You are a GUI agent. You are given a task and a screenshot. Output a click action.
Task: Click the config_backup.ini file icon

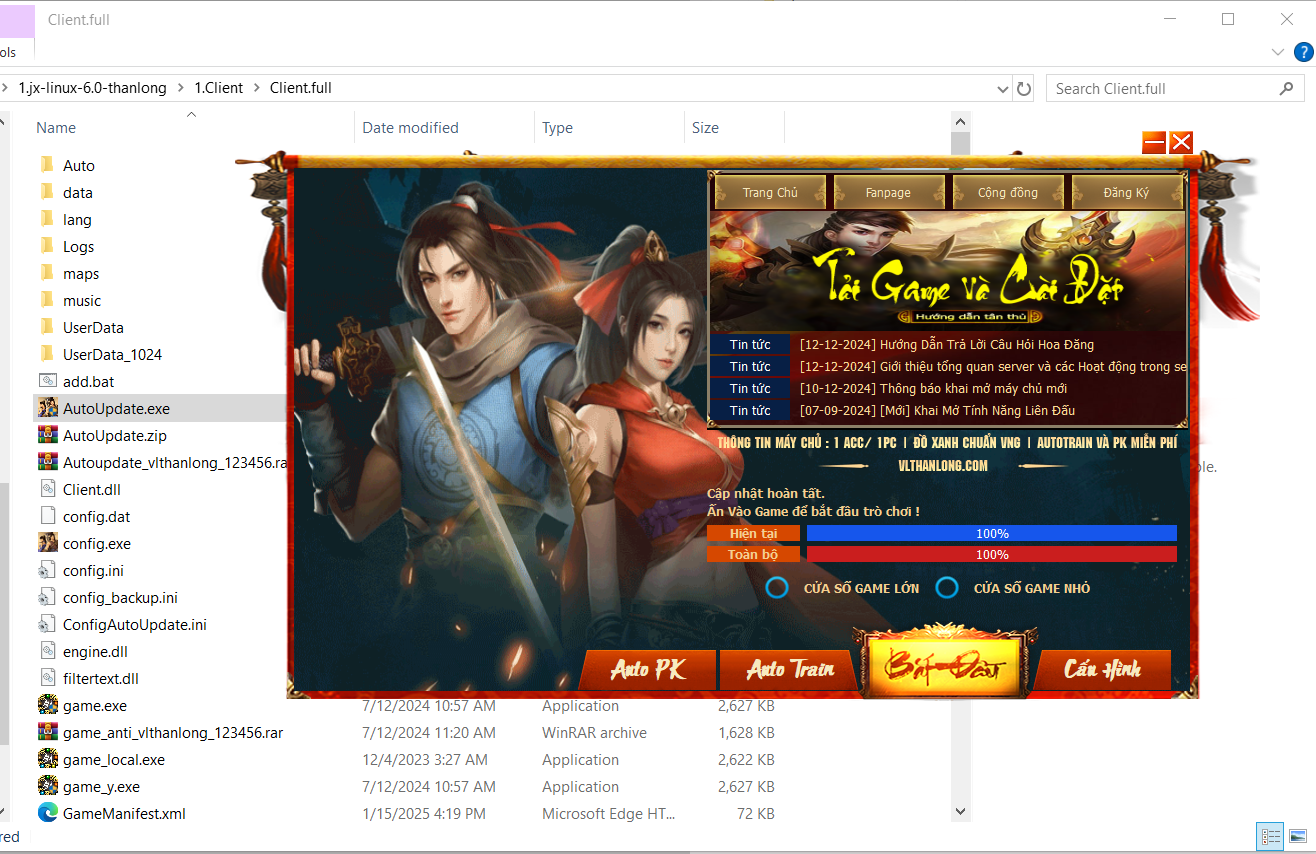(47, 597)
